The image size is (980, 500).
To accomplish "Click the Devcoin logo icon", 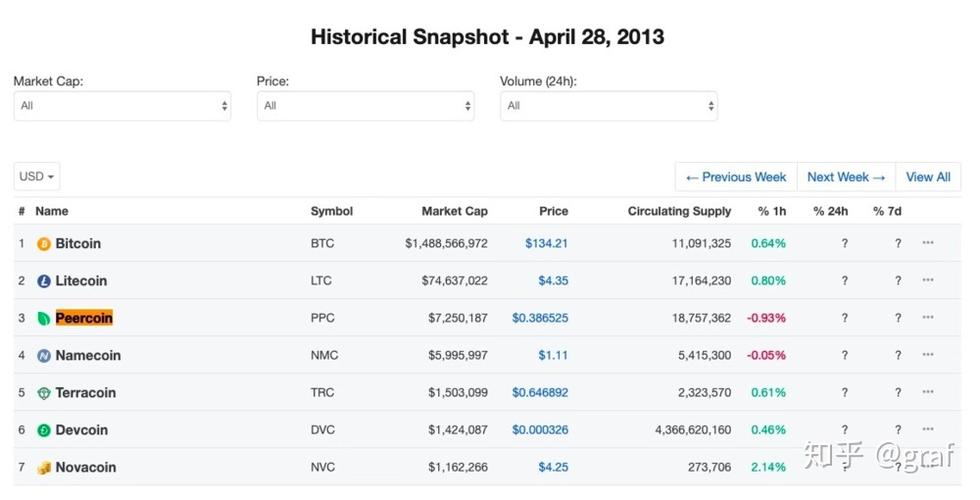I will [x=44, y=430].
